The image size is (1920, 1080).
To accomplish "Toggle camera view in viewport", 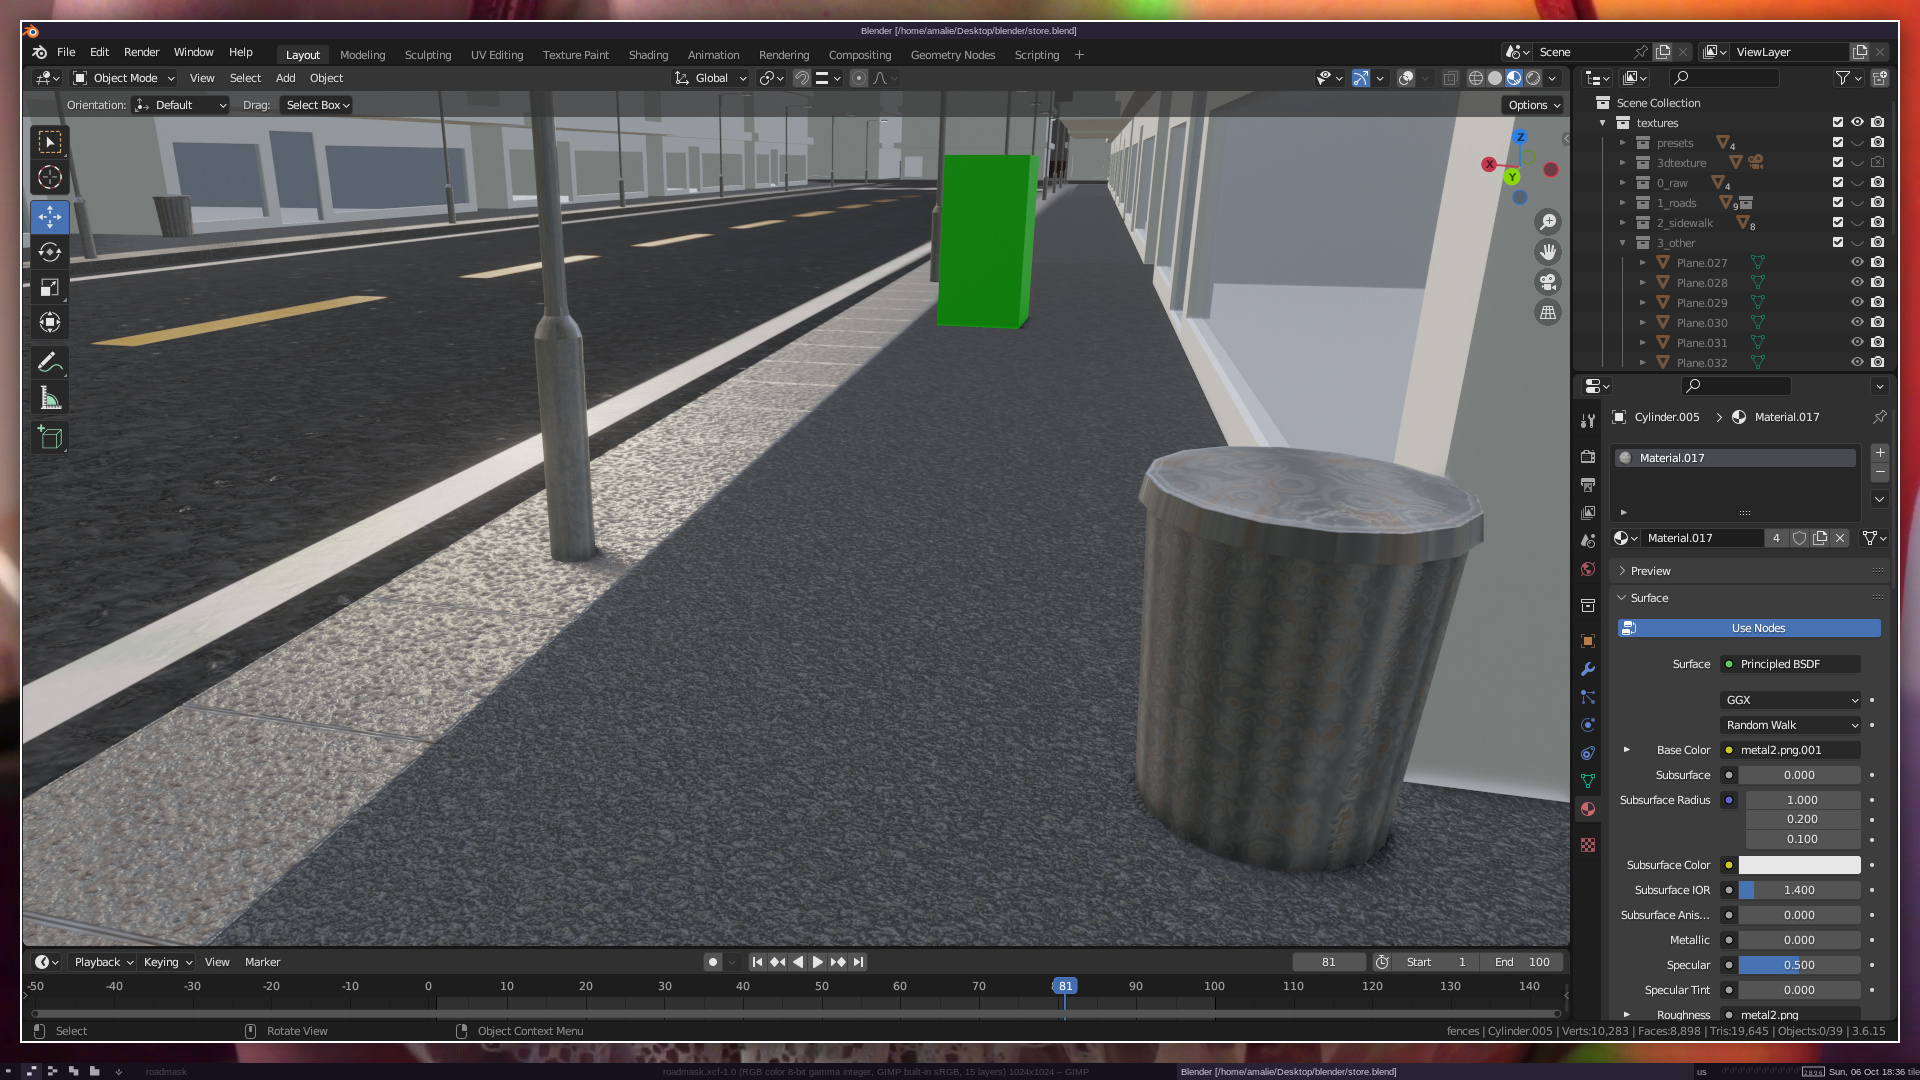I will [1548, 282].
